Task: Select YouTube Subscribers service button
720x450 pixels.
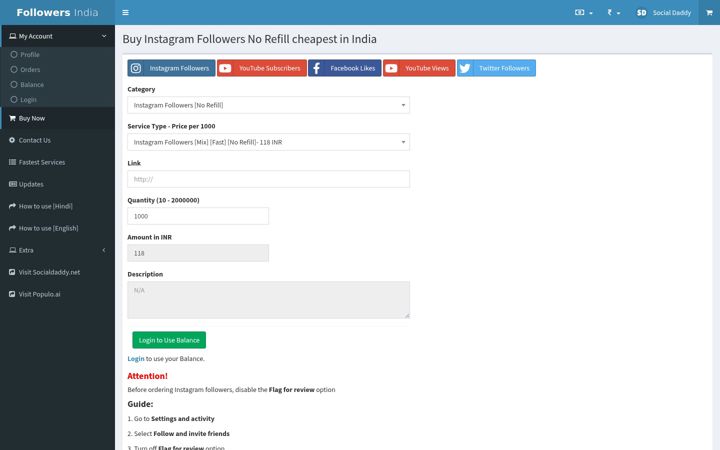Action: [x=262, y=68]
